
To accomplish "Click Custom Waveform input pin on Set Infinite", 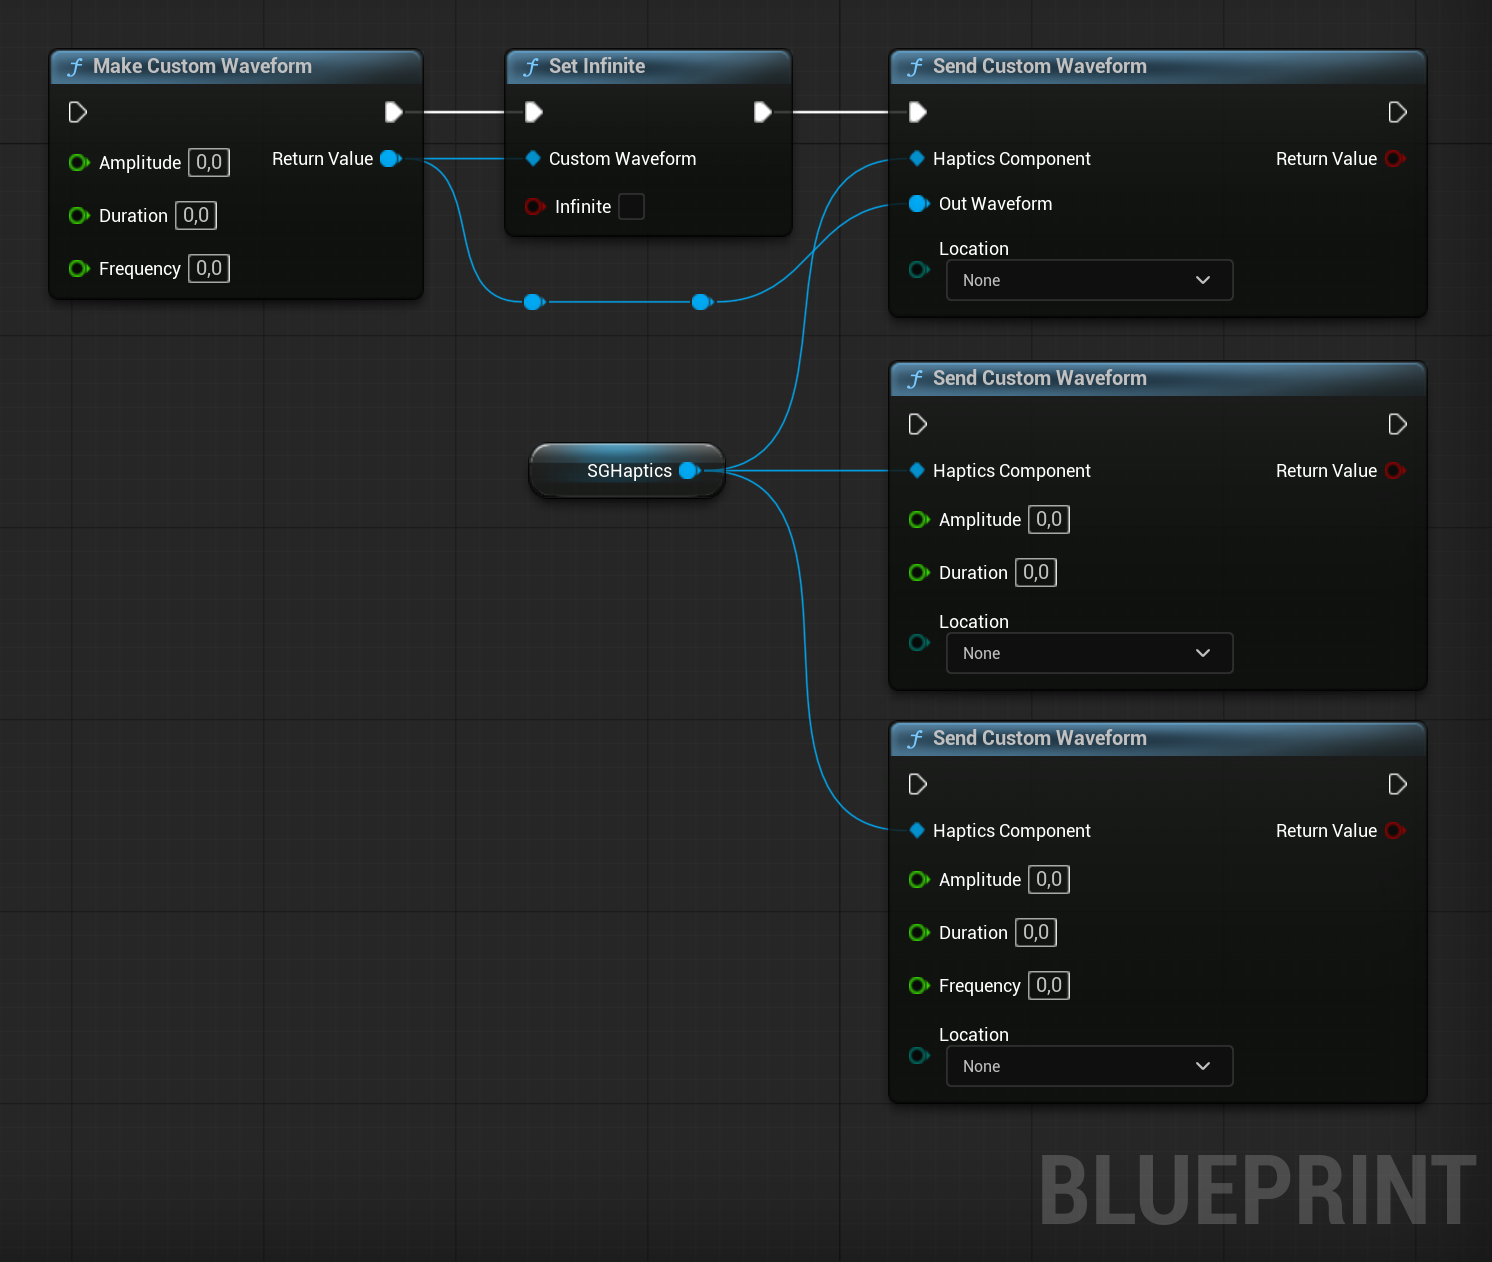I will pos(533,158).
